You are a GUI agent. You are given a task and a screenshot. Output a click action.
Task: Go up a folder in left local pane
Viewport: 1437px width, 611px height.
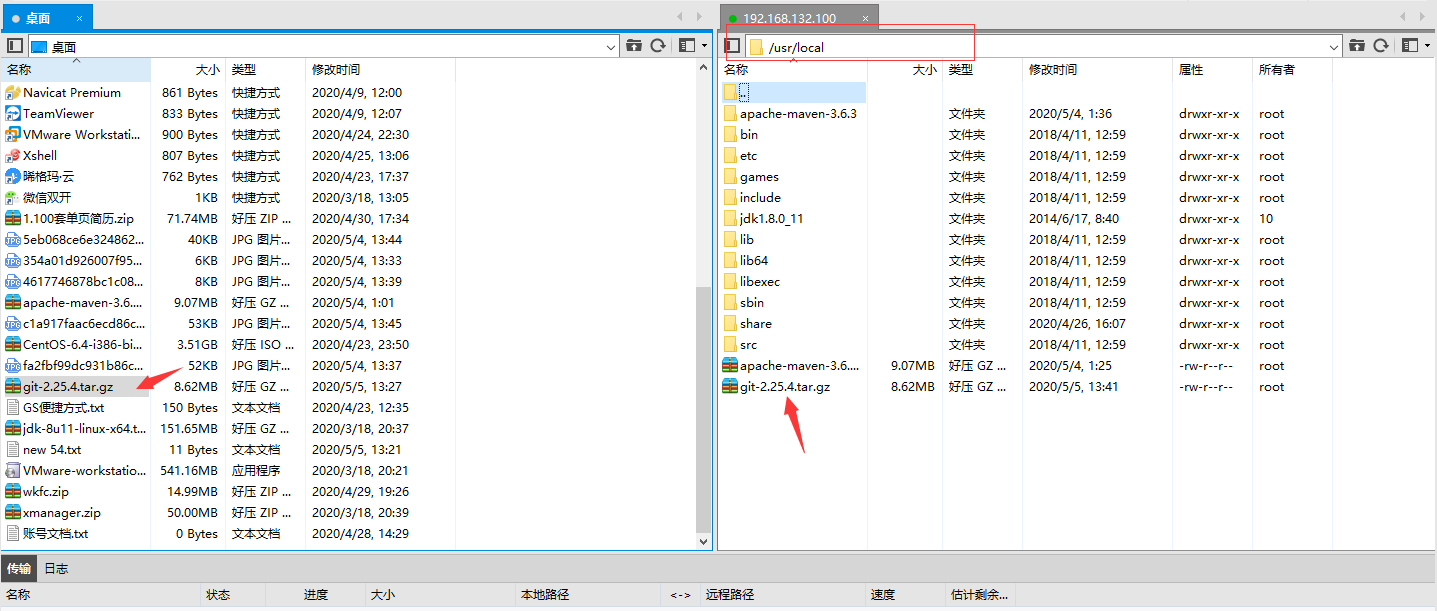pyautogui.click(x=634, y=46)
